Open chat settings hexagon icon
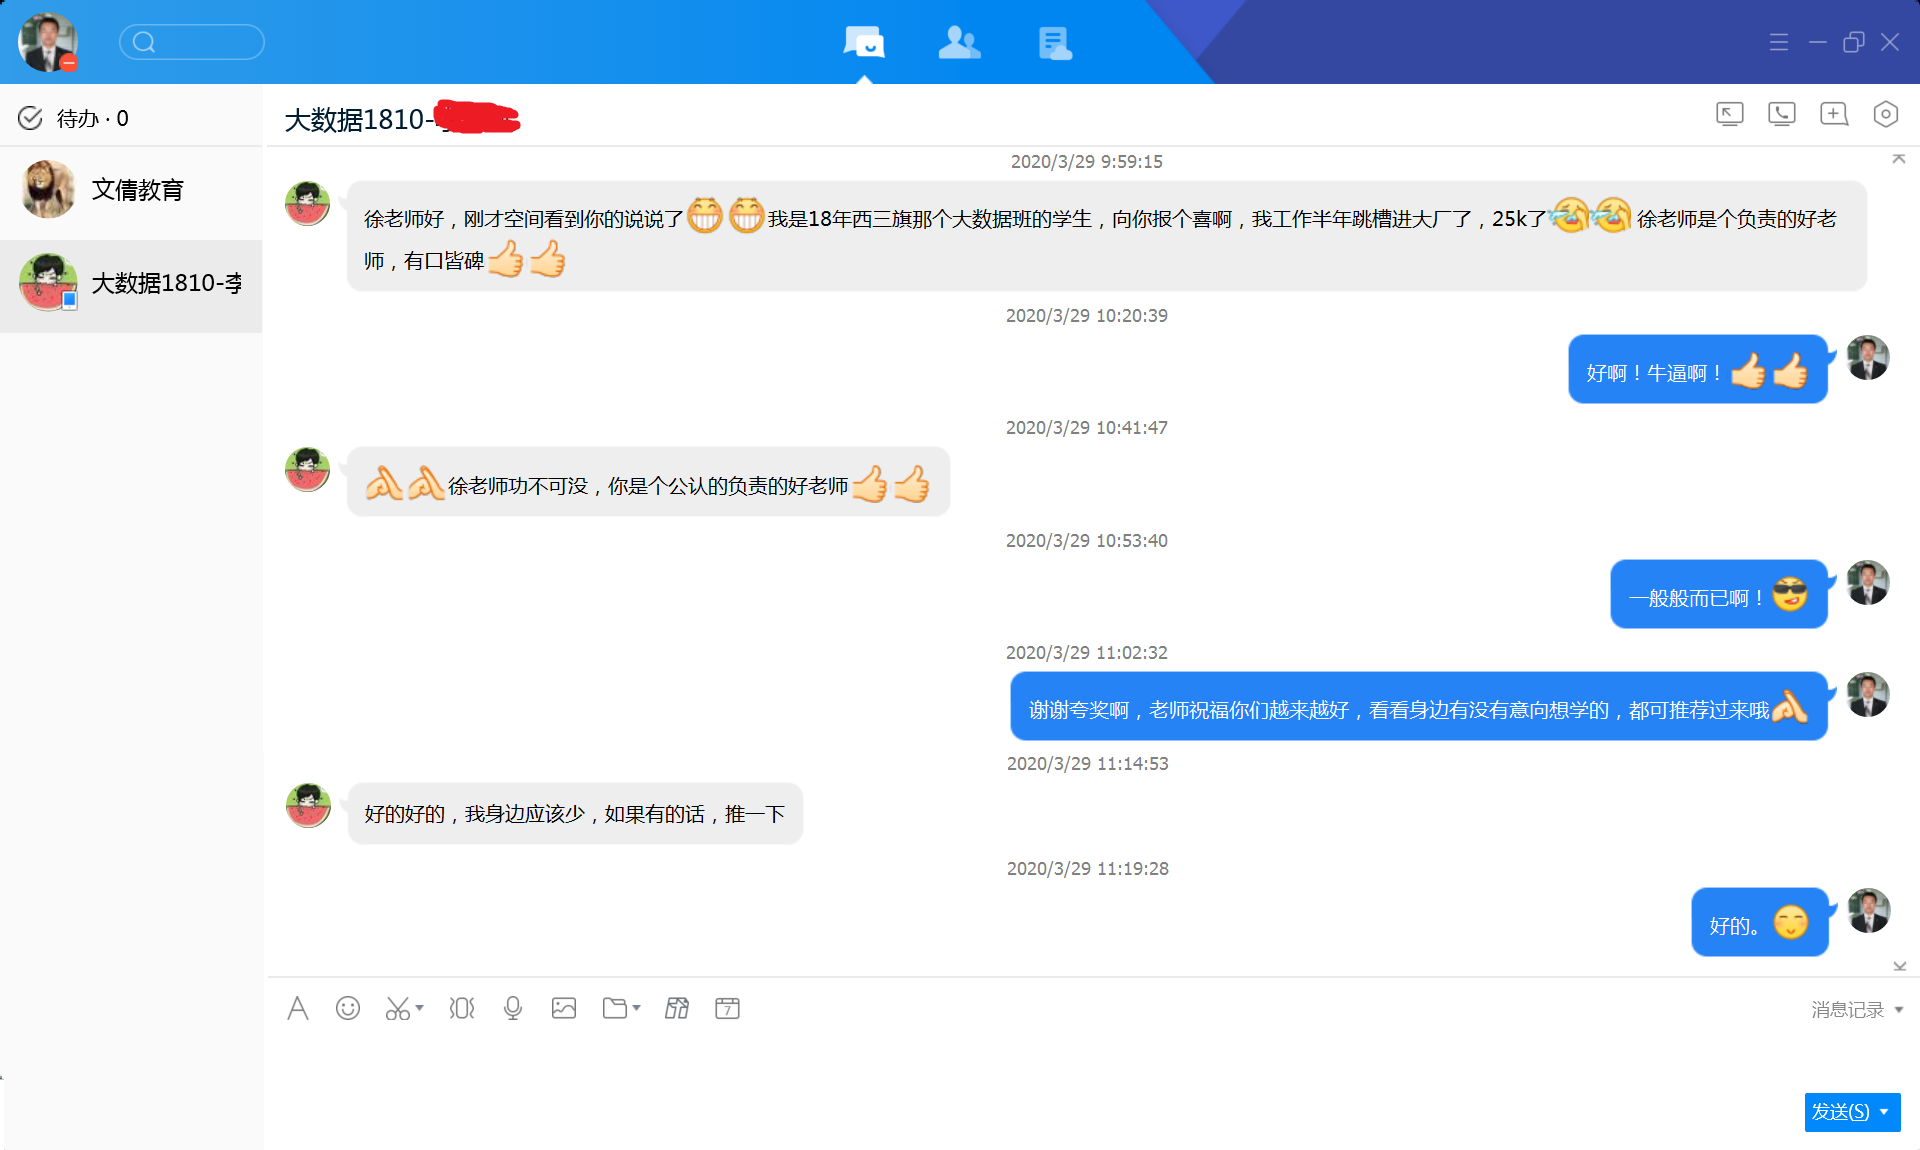Screen dimensions: 1920x1150 pyautogui.click(x=1885, y=114)
